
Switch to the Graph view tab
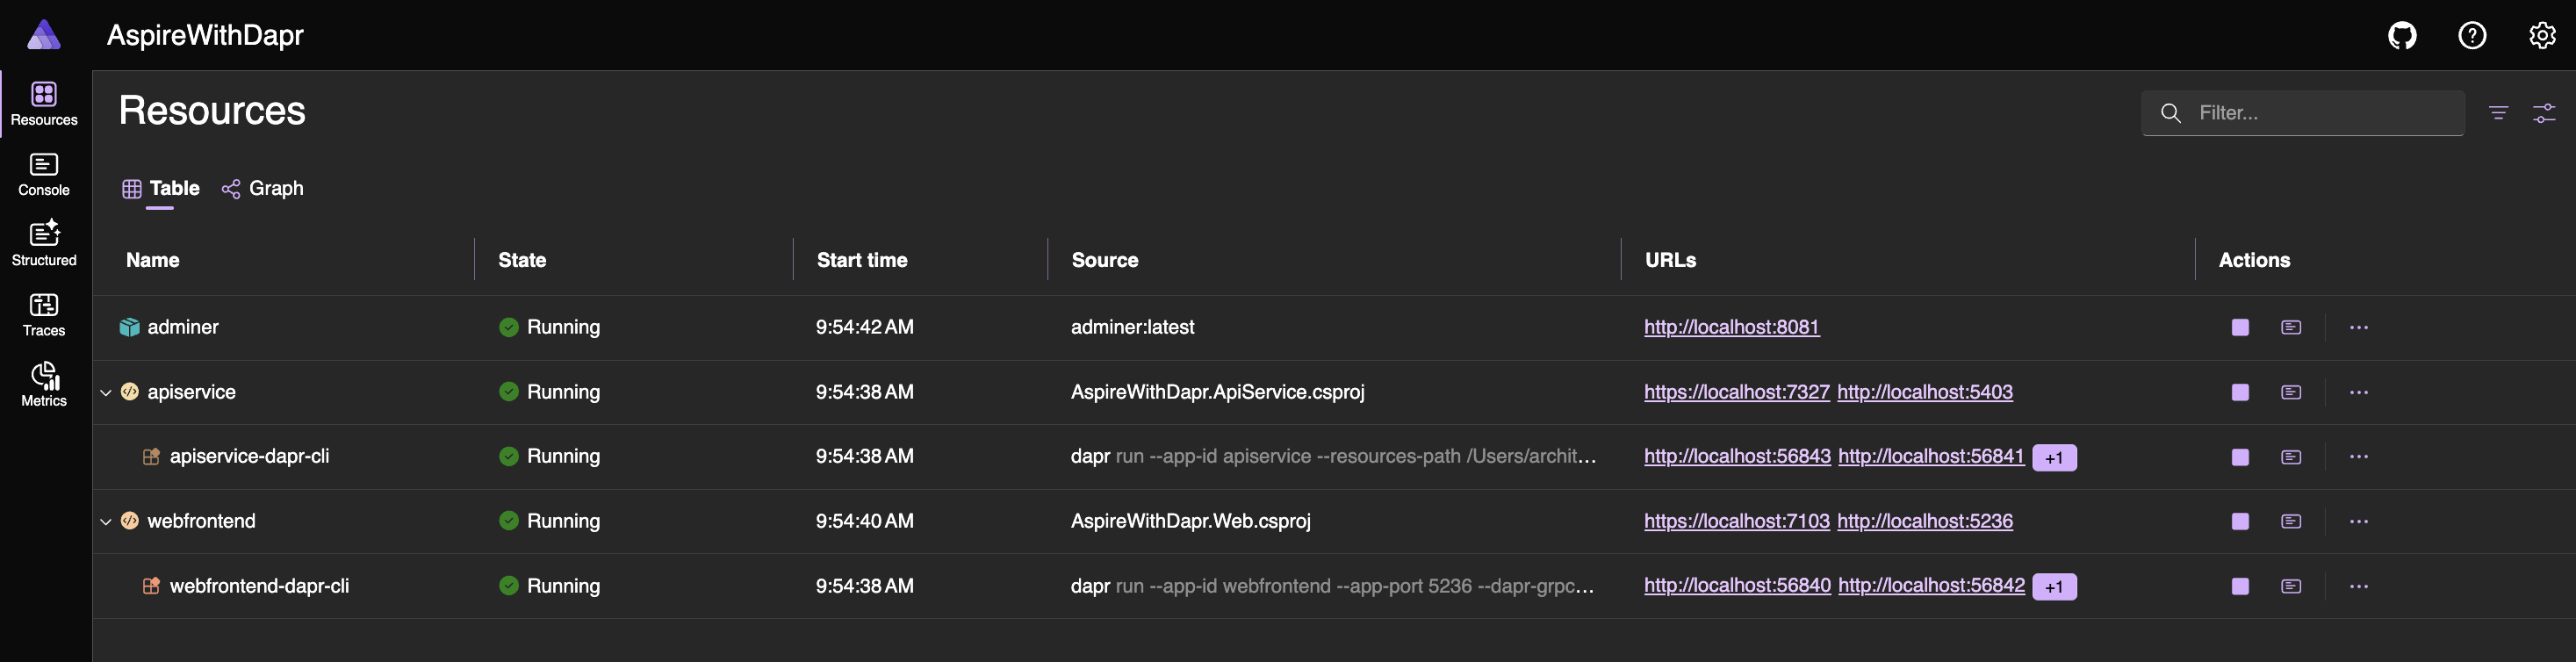tap(263, 189)
